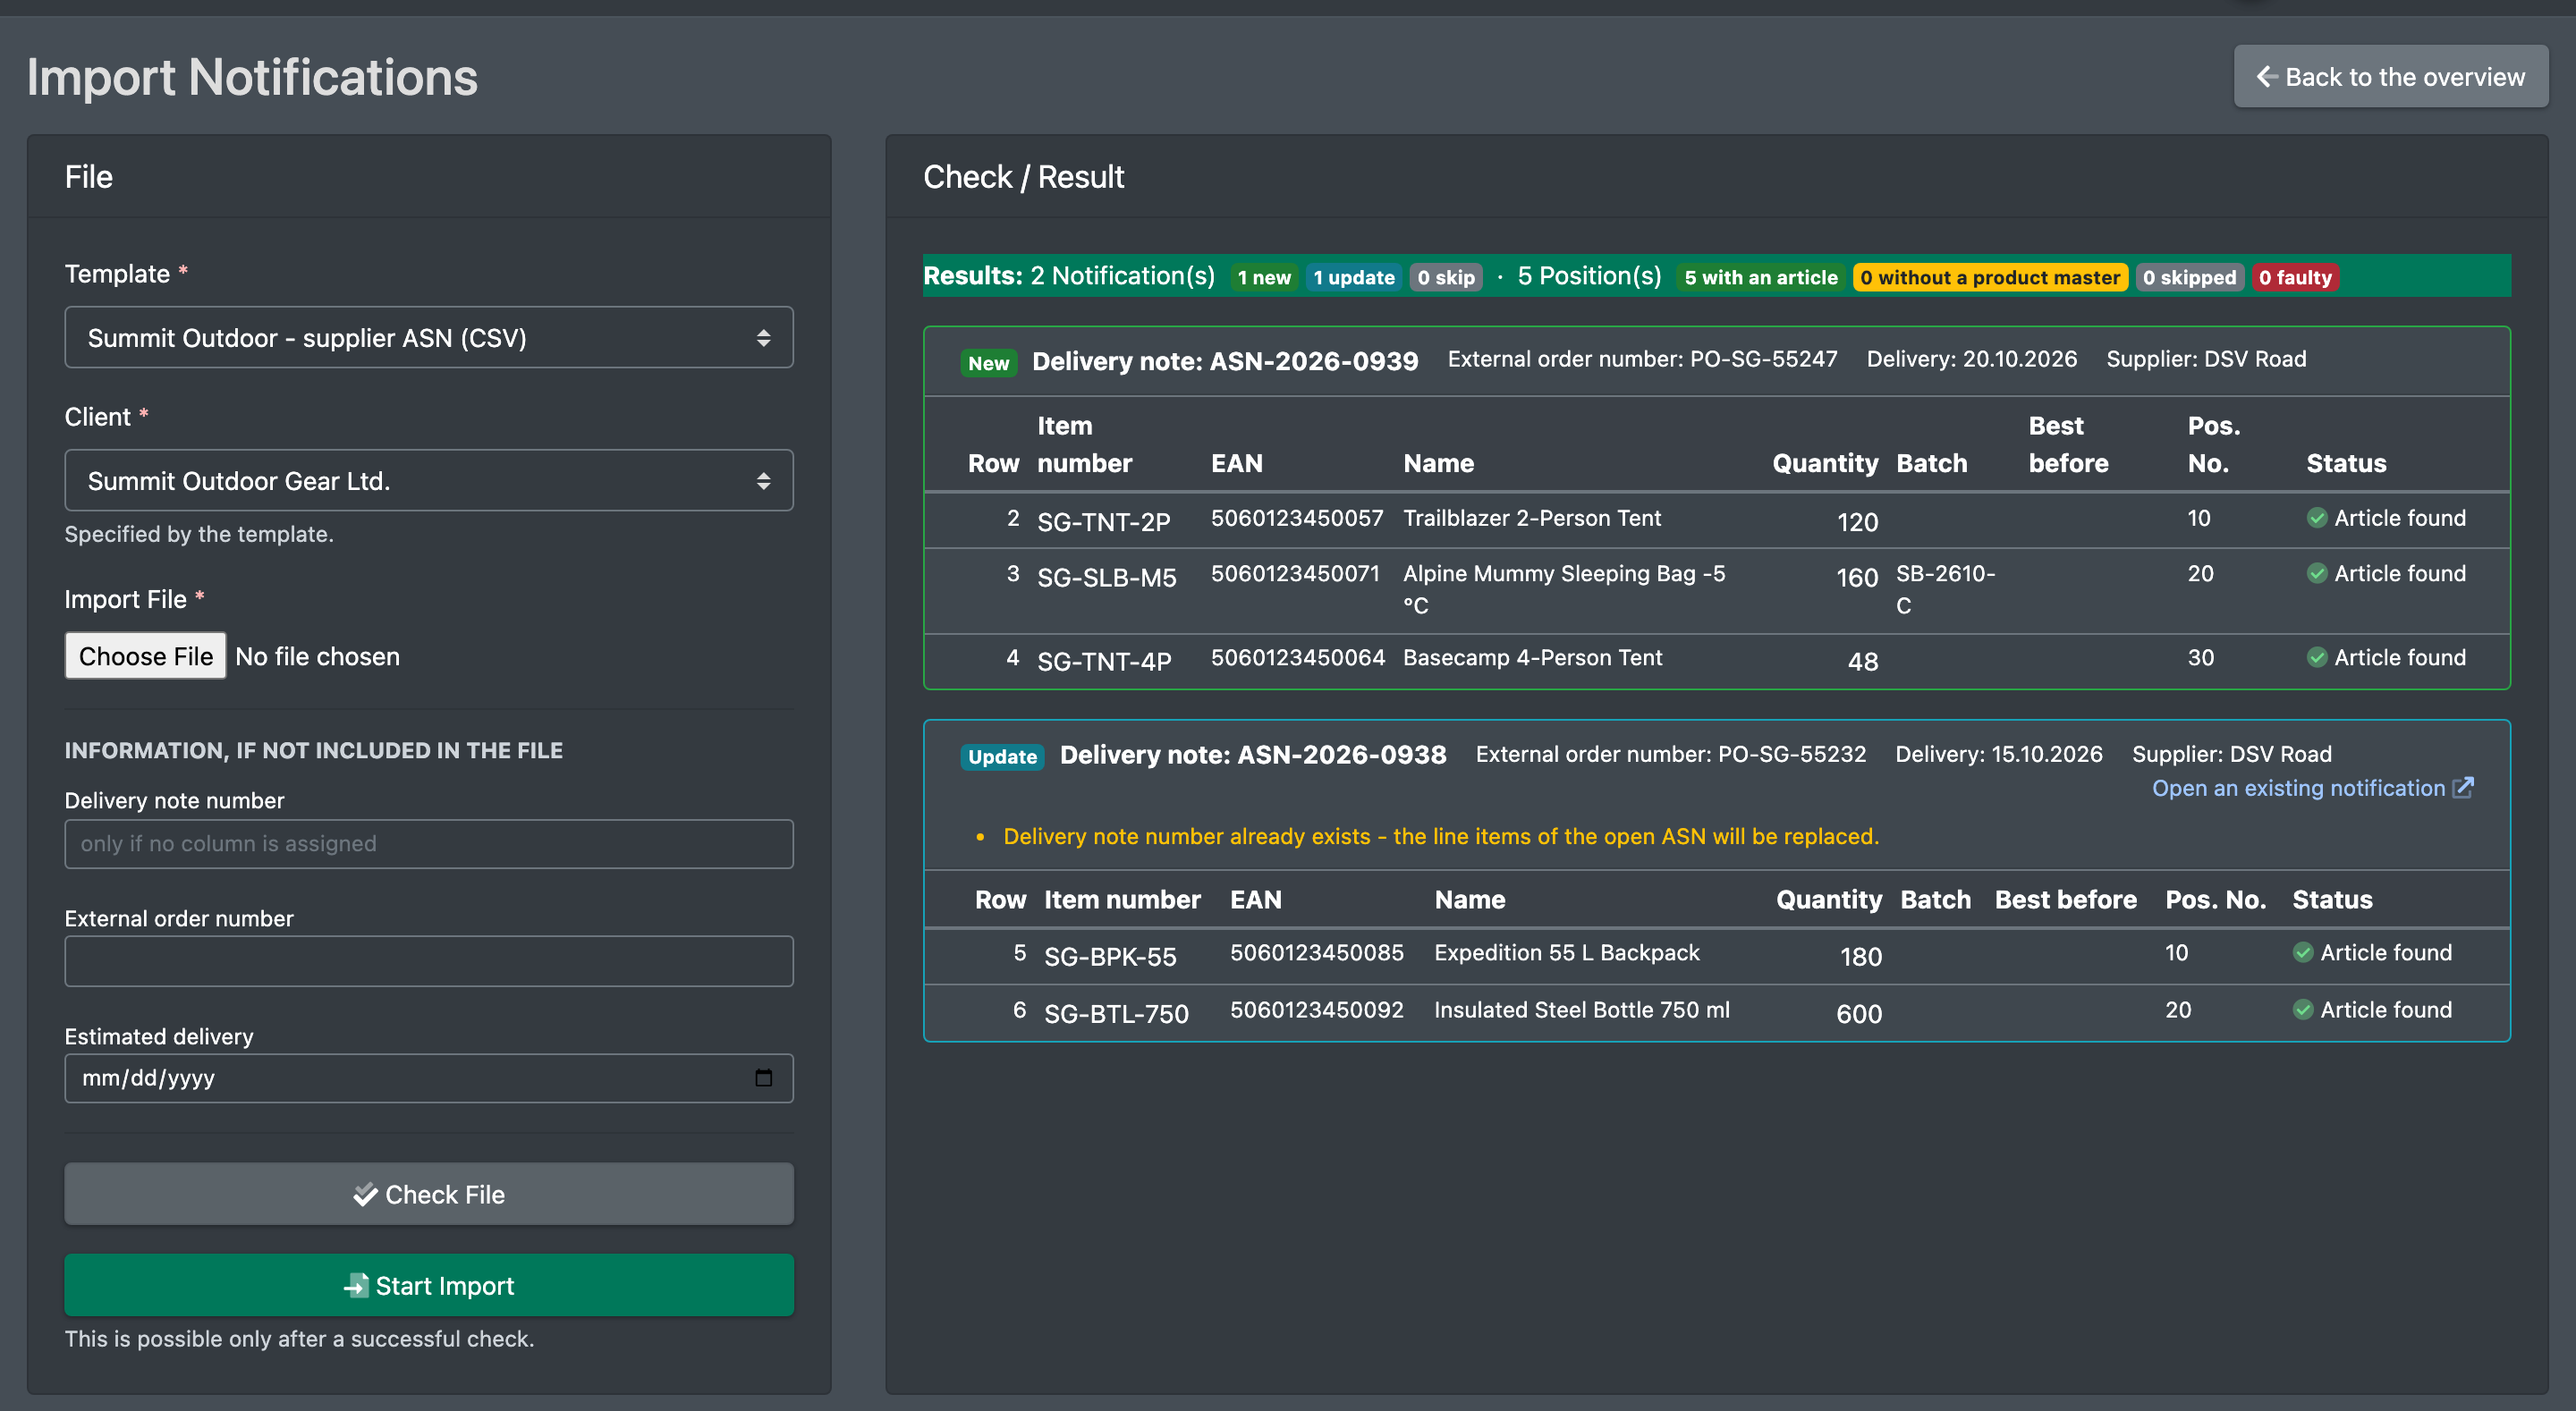Click the Update label on ASN-2026-0938
Screen dimensions: 2576x1411
coord(1002,756)
